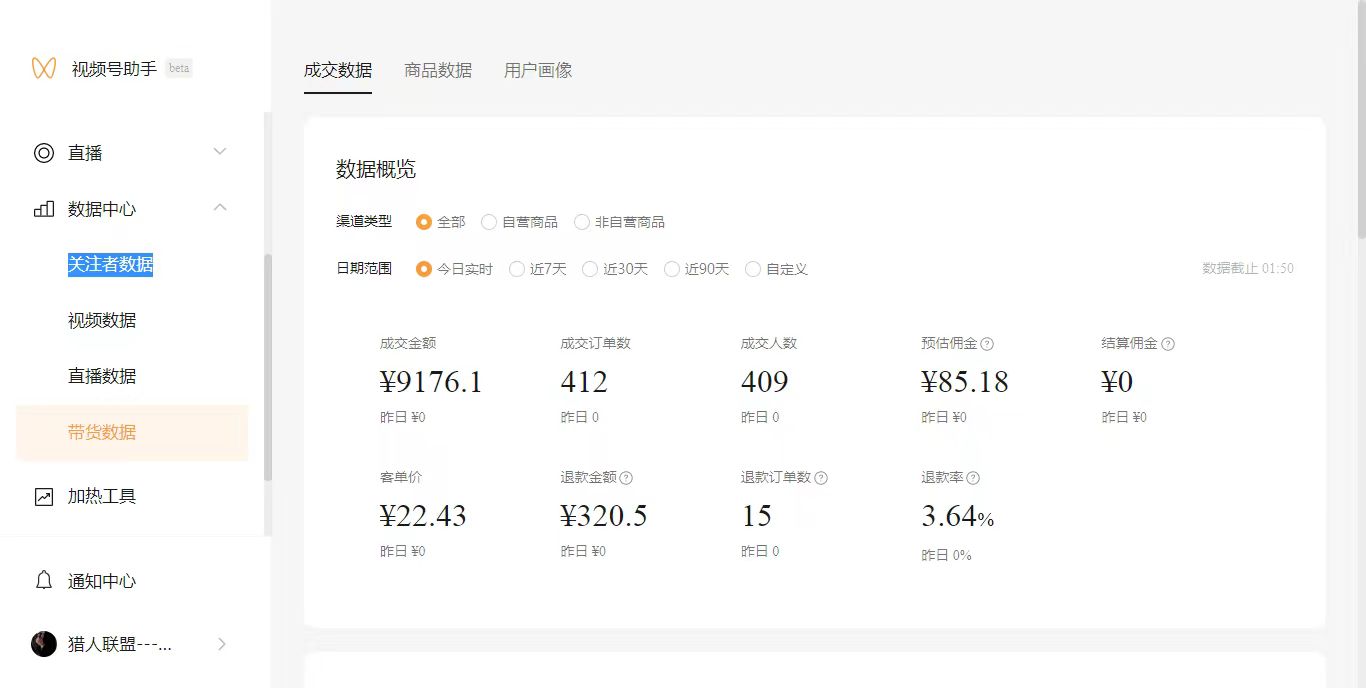Click the 视频号助手 butterfly logo icon
This screenshot has height=688, width=1366.
43,68
